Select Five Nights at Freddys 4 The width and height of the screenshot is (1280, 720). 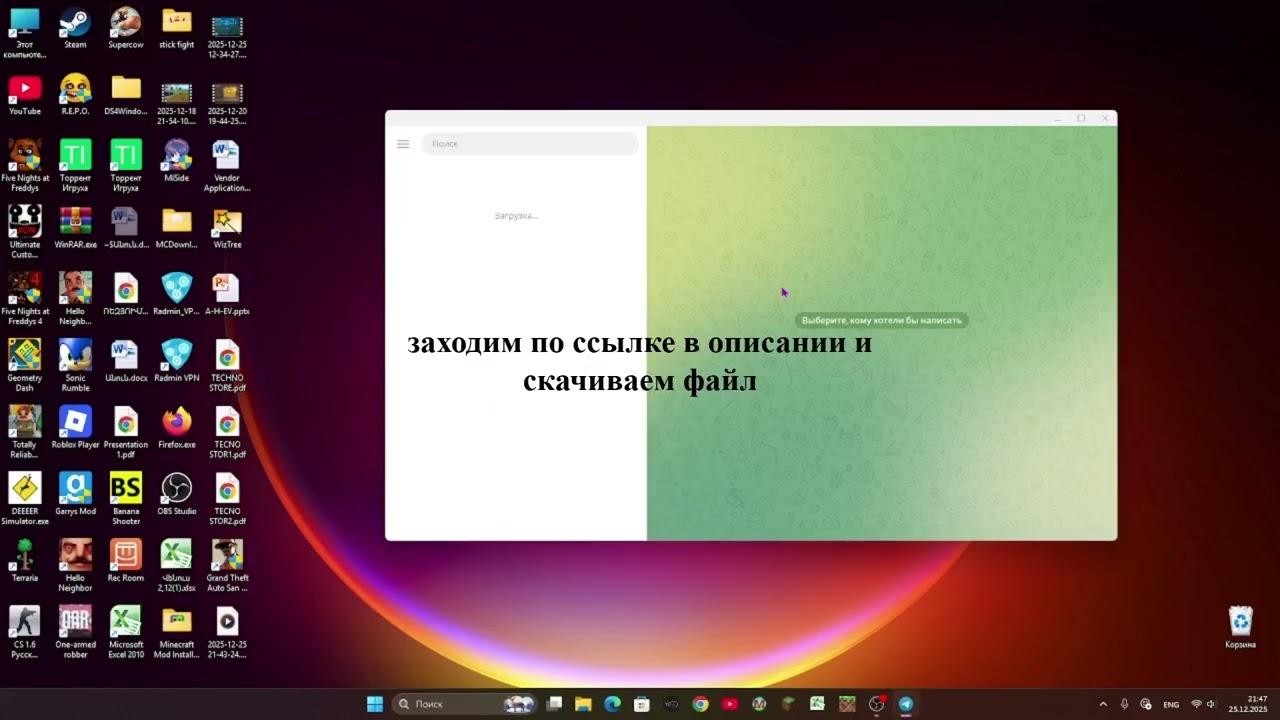25,298
